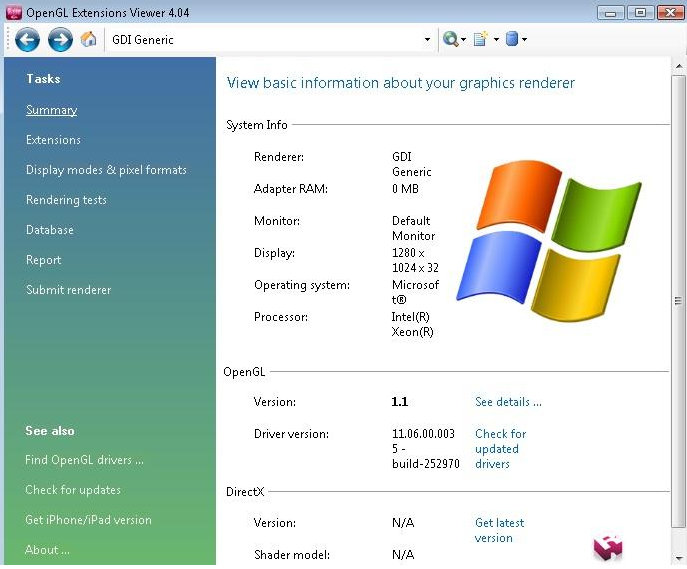
Task: Open dropdown arrow next to document icon
Action: (496, 39)
